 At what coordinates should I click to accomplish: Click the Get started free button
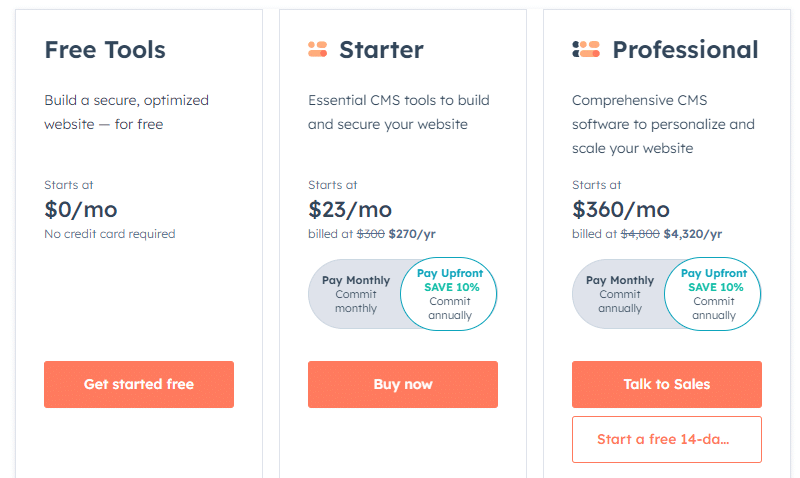[x=139, y=384]
